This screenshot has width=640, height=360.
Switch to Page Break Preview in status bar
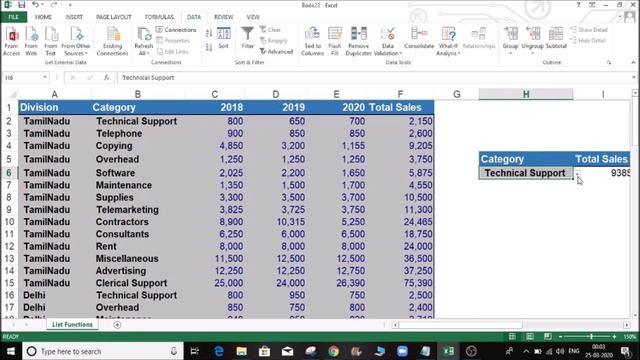click(547, 337)
